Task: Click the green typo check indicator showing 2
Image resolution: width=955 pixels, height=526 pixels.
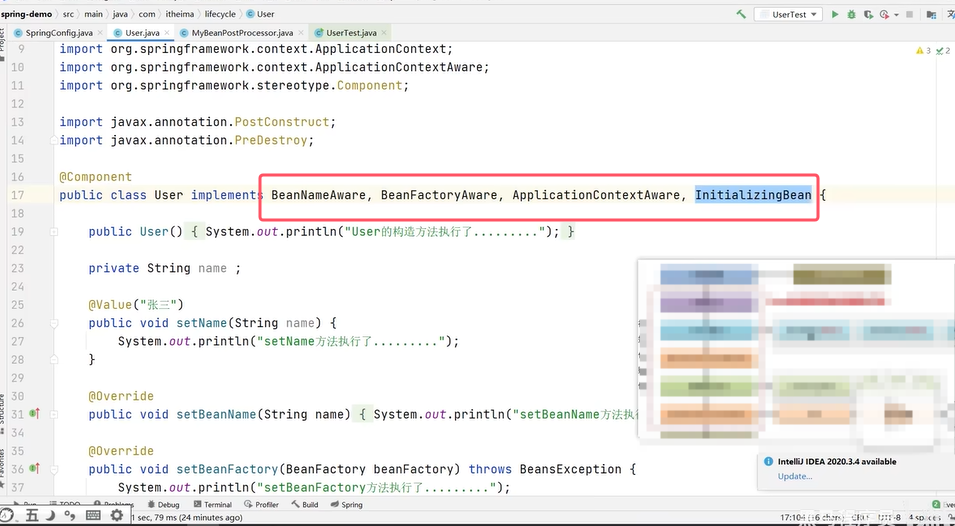Action: (943, 51)
